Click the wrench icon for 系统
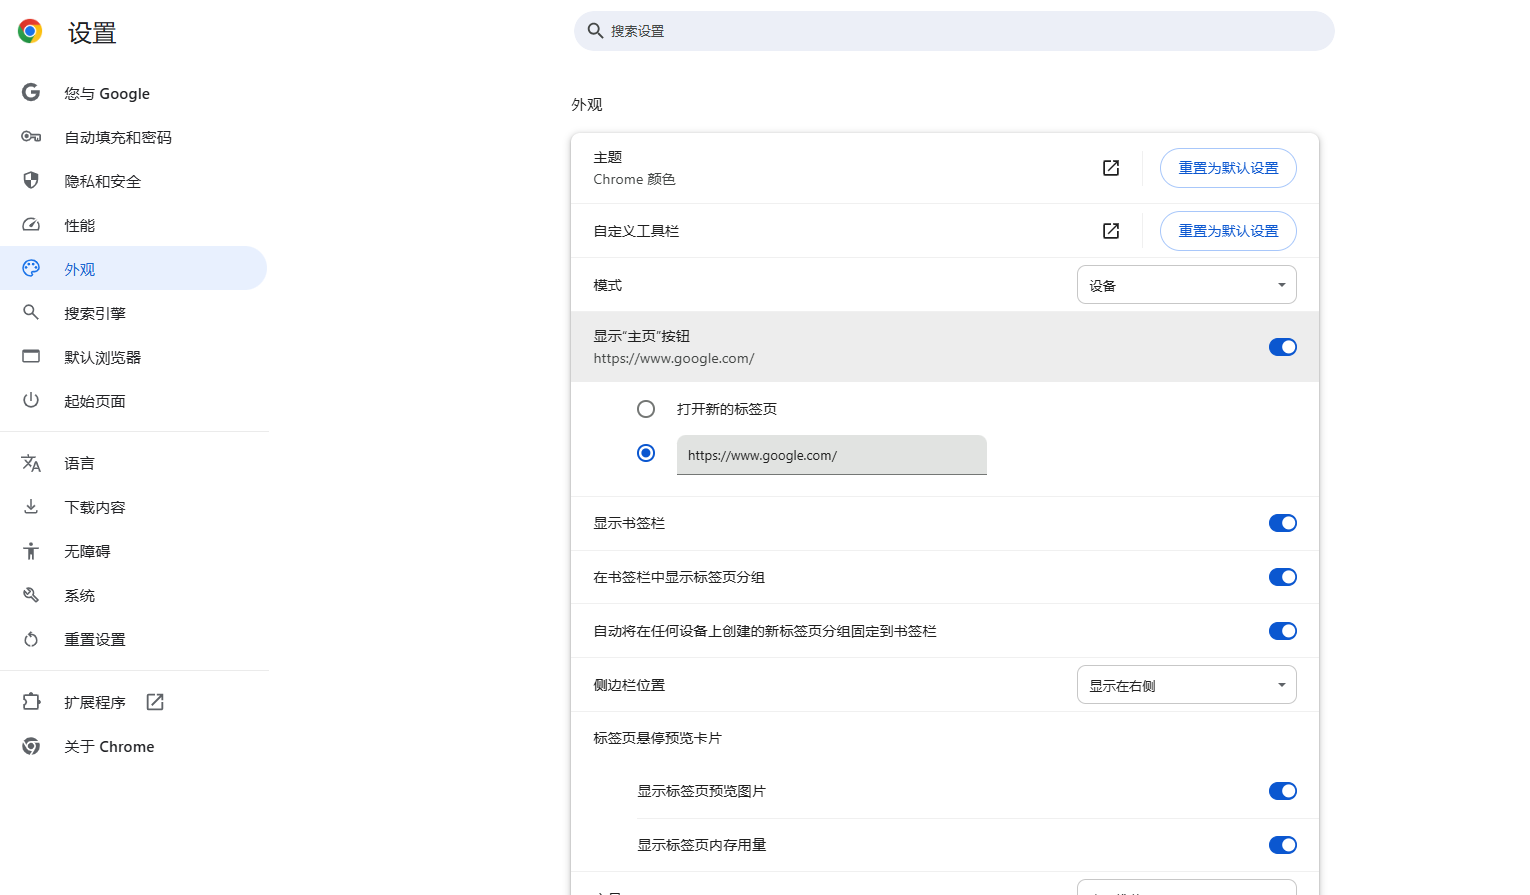This screenshot has height=895, width=1530. [x=31, y=595]
